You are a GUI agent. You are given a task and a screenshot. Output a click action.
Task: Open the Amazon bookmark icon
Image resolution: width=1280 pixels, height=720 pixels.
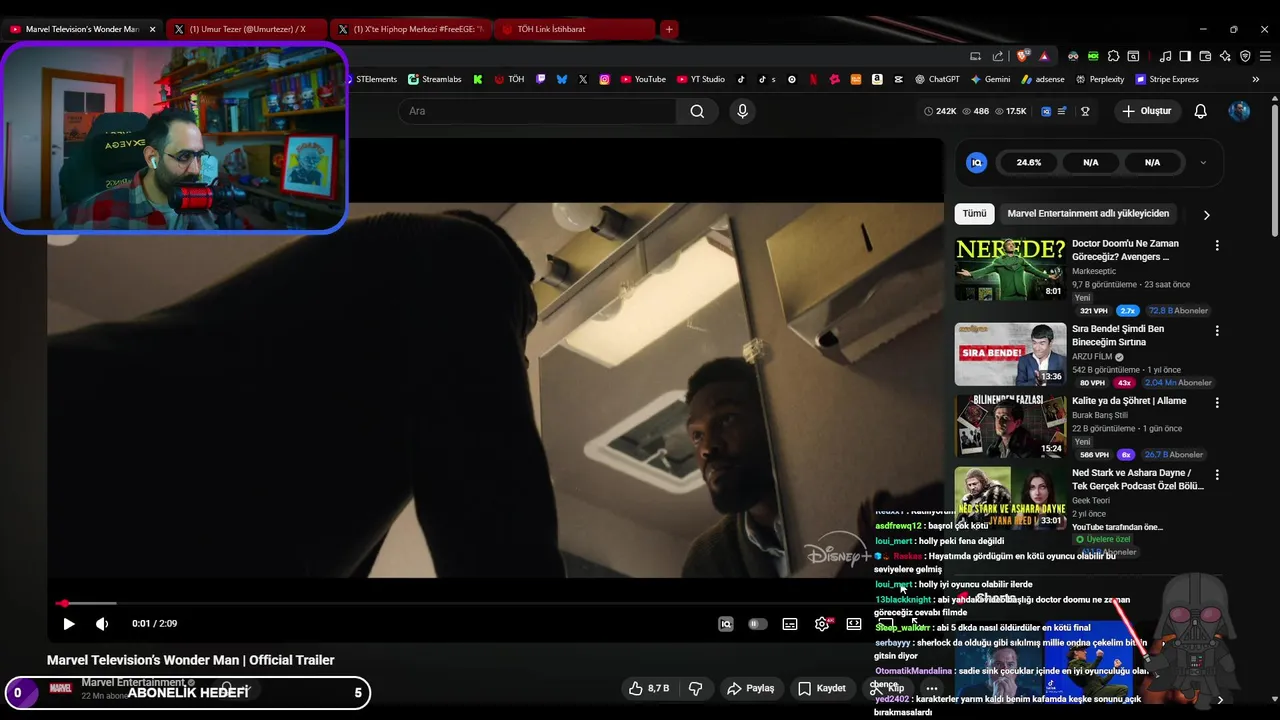pos(877,79)
